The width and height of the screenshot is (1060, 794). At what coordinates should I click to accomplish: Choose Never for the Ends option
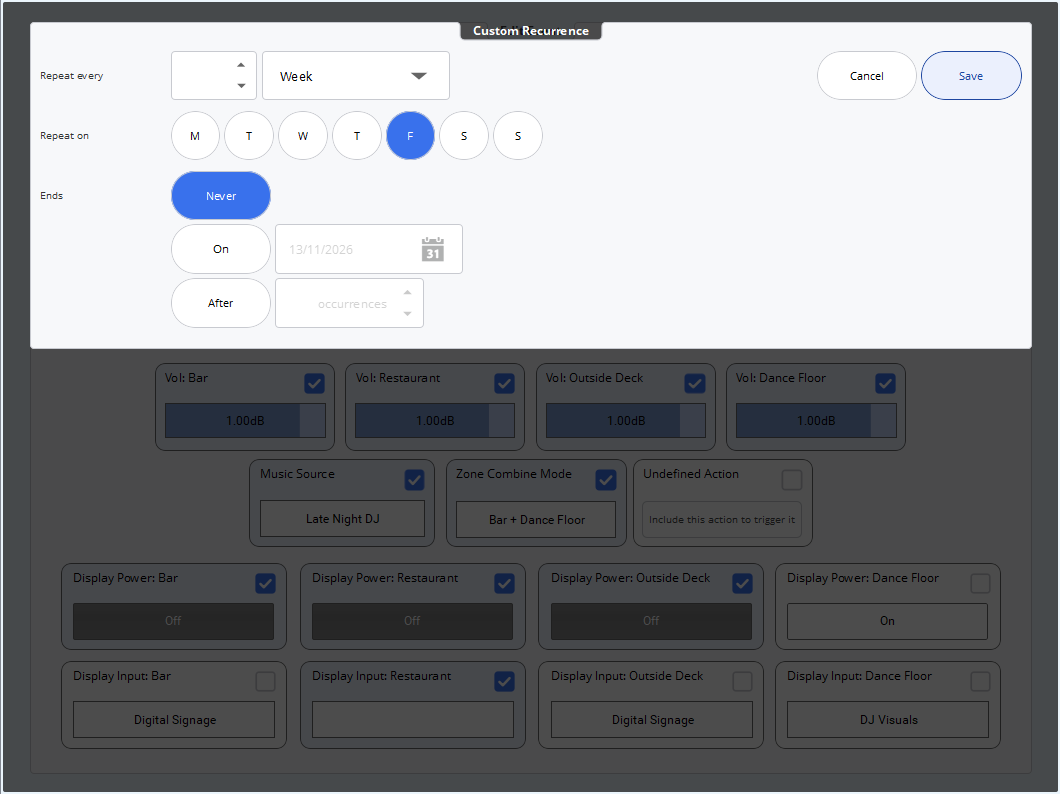(x=221, y=196)
